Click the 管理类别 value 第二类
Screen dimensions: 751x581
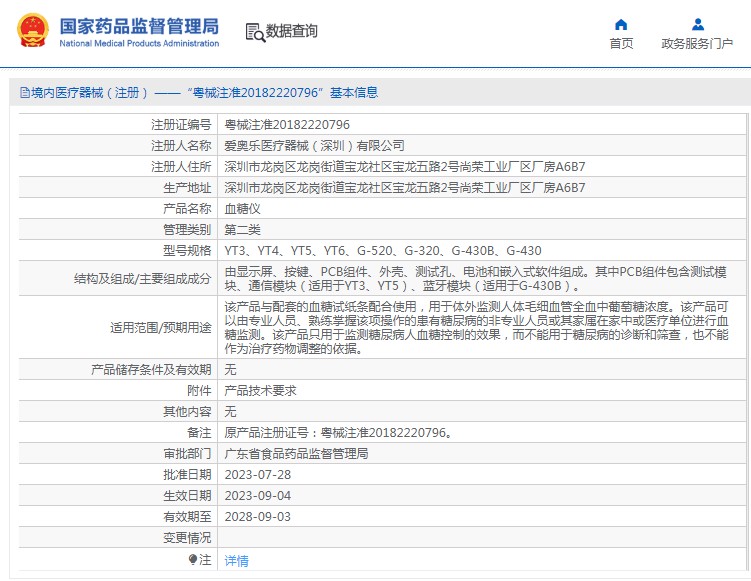click(x=242, y=230)
